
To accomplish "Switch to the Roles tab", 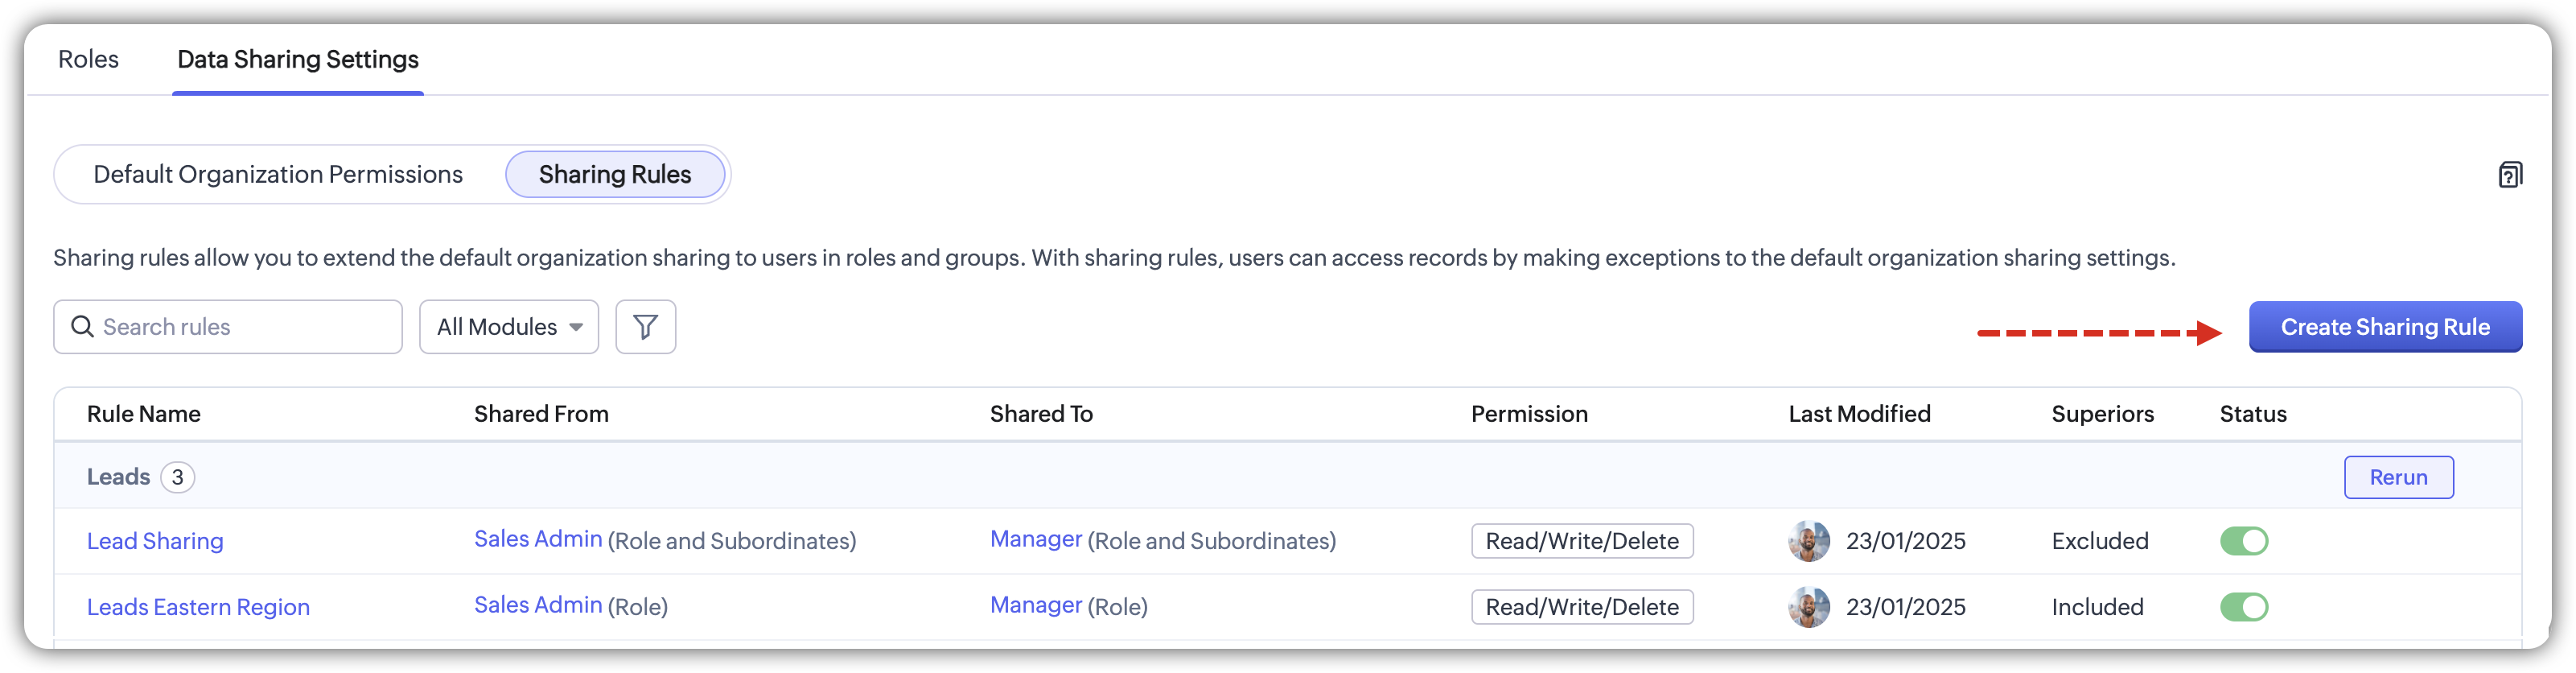I will click(x=88, y=60).
